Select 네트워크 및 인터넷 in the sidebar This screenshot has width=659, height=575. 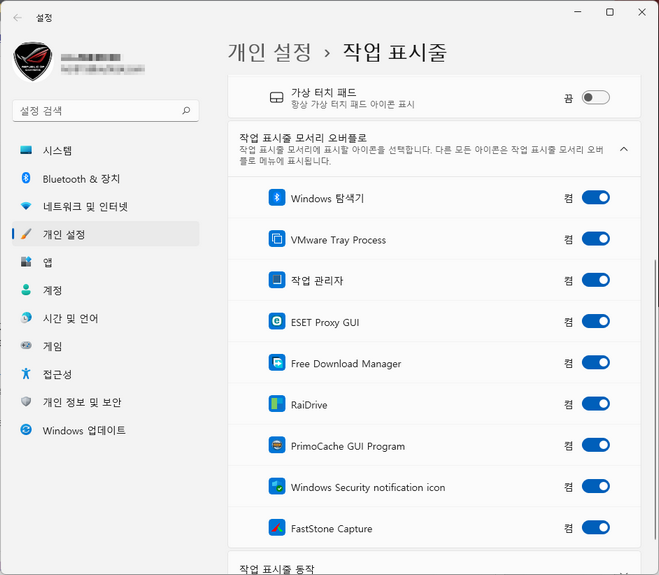pyautogui.click(x=105, y=206)
